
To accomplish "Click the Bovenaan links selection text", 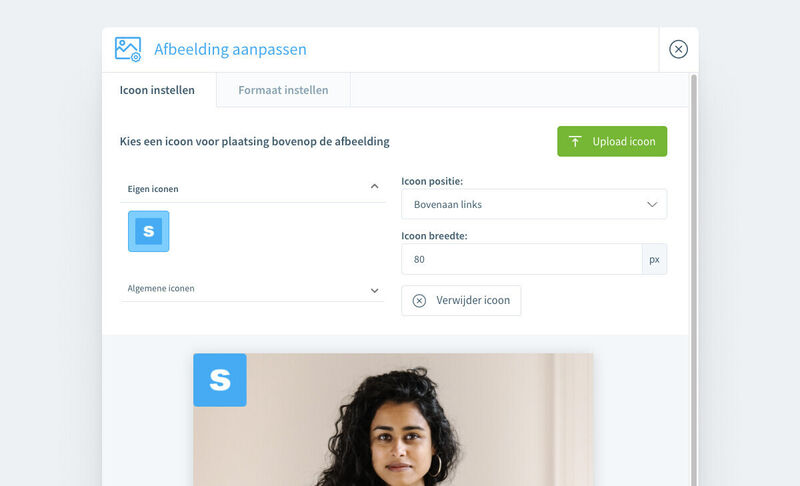I will [x=447, y=204].
